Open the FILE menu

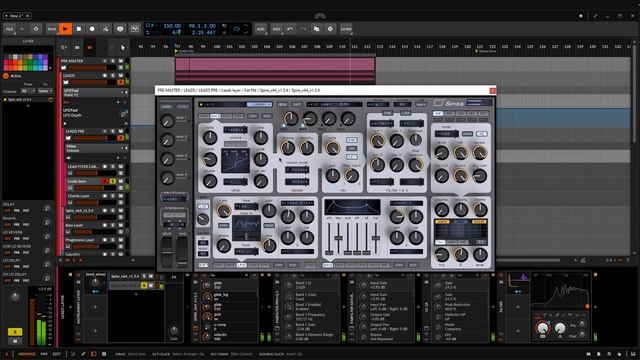[x=9, y=29]
